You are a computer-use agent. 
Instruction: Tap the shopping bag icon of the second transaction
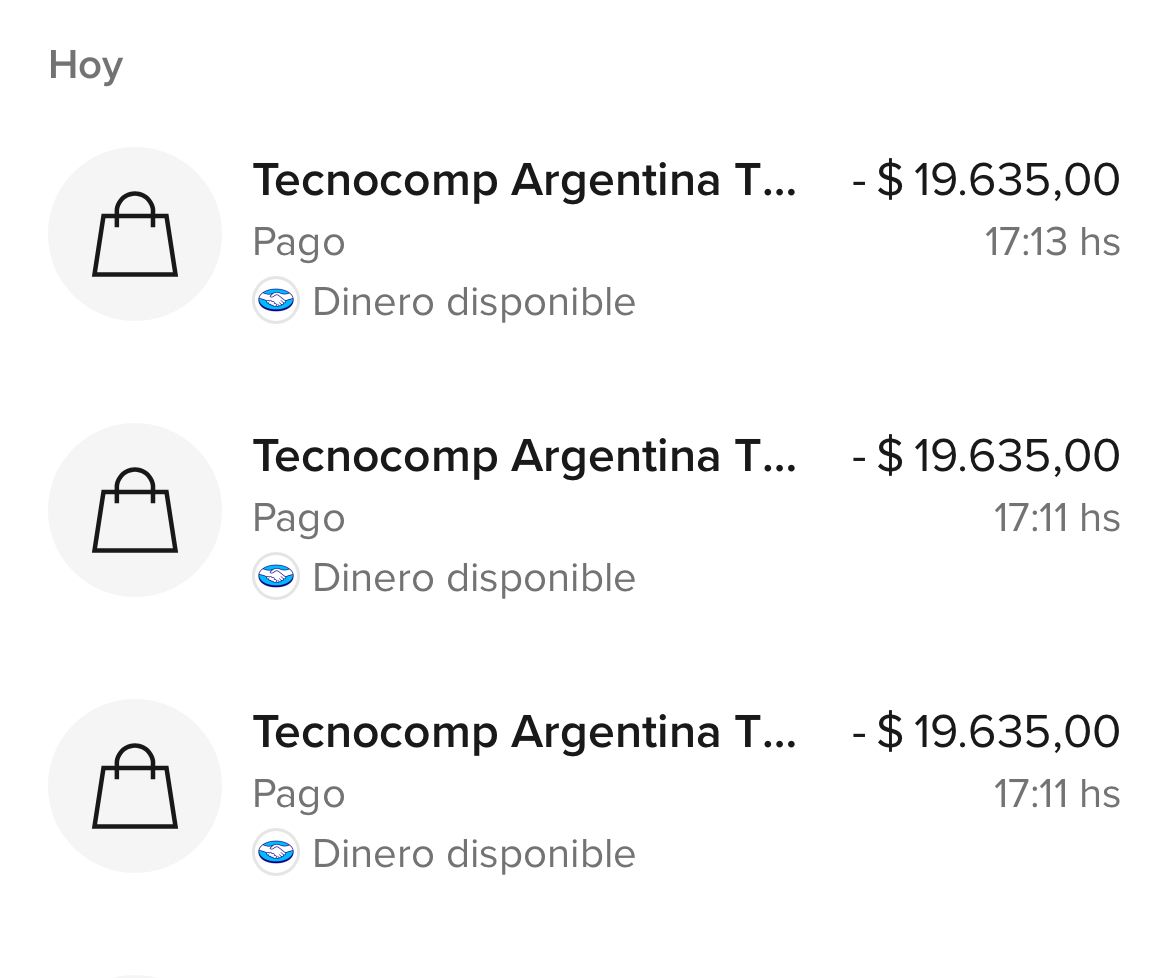[x=135, y=510]
